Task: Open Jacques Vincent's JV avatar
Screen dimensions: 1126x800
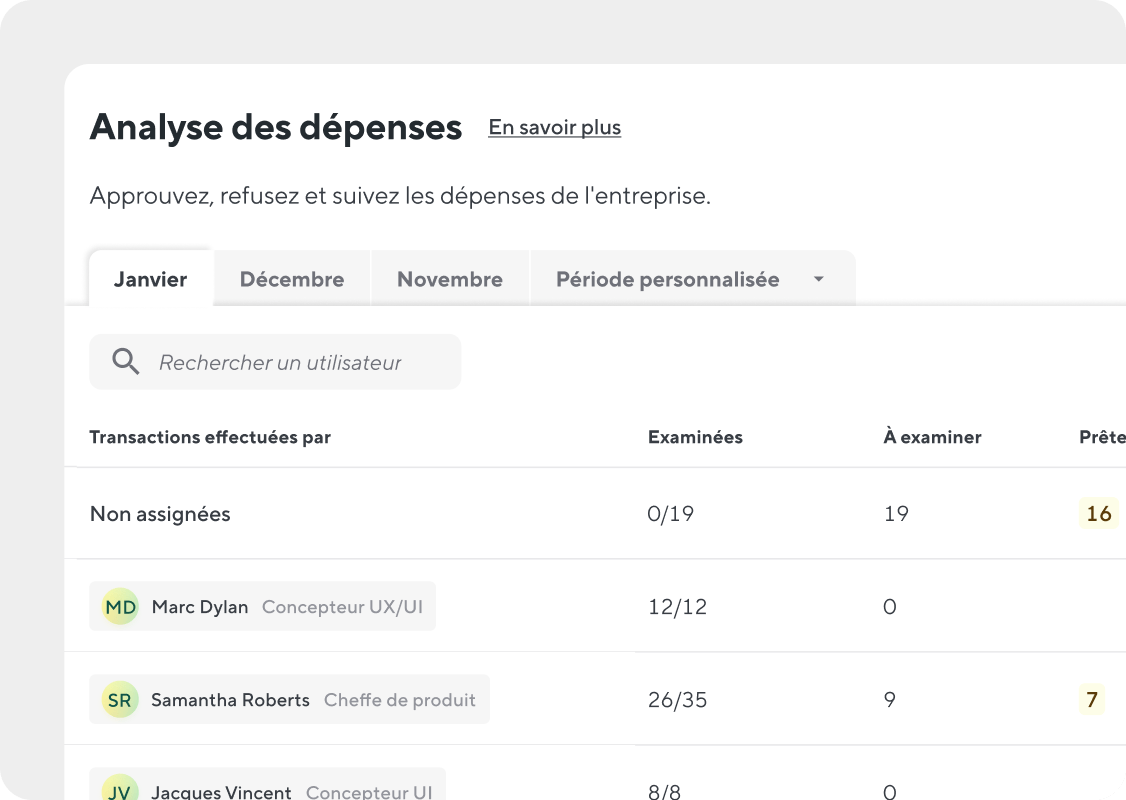Action: [120, 788]
